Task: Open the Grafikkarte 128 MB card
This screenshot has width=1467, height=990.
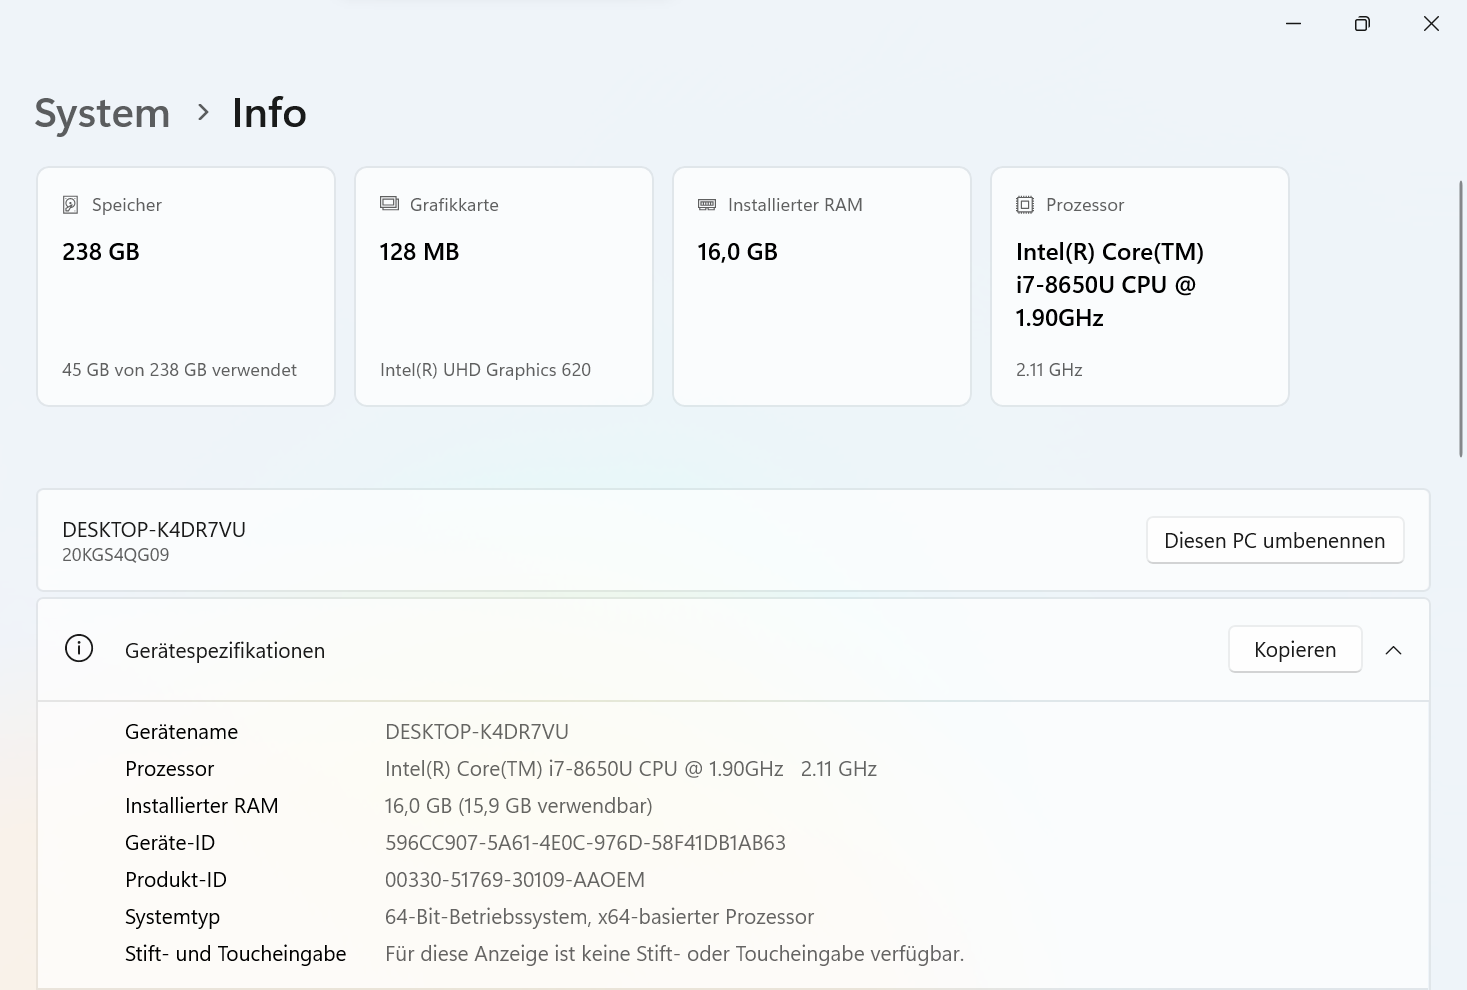Action: 504,286
